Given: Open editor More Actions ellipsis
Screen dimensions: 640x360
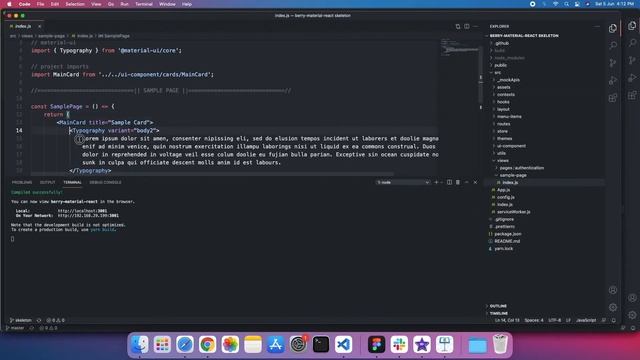Looking at the screenshot, I should (476, 26).
